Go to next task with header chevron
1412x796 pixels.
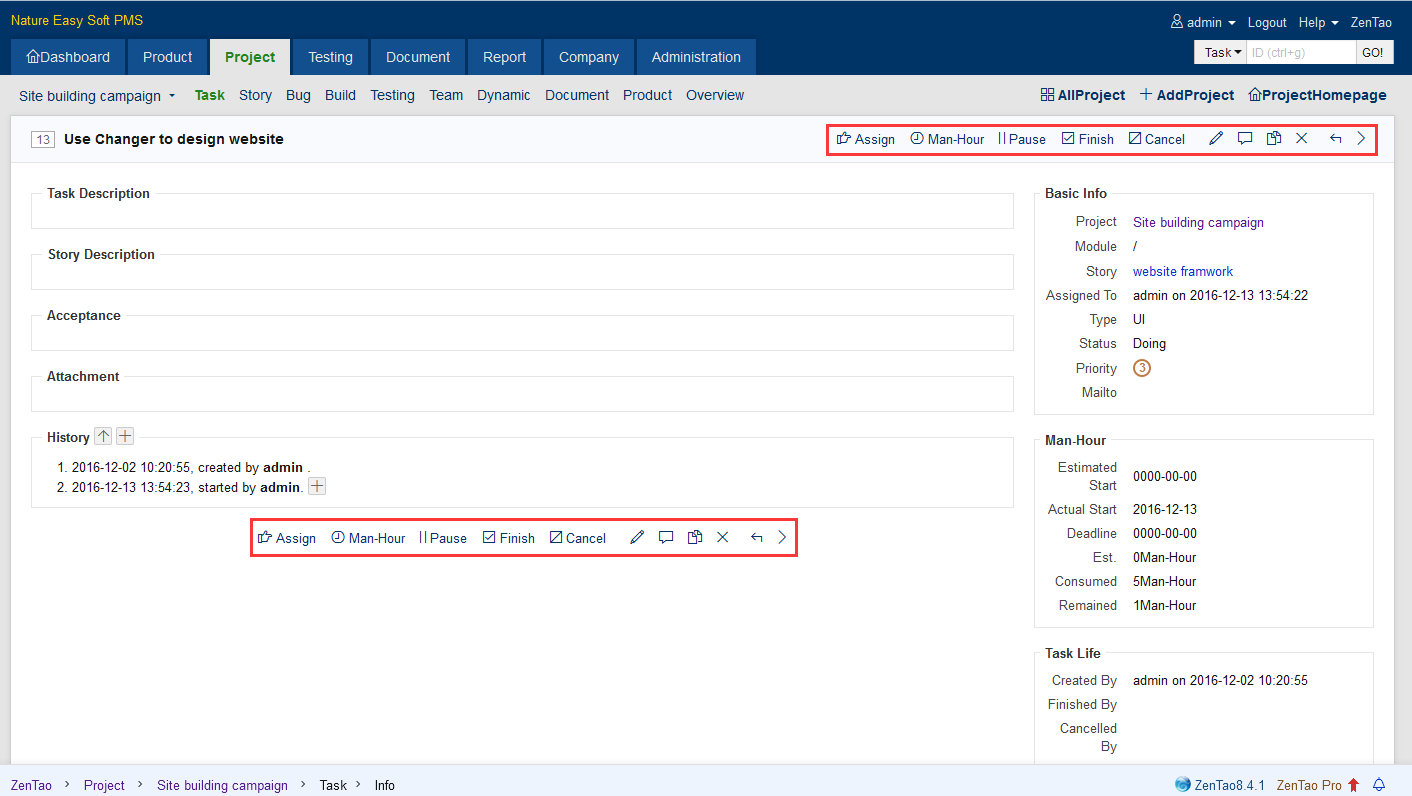[x=1361, y=139]
